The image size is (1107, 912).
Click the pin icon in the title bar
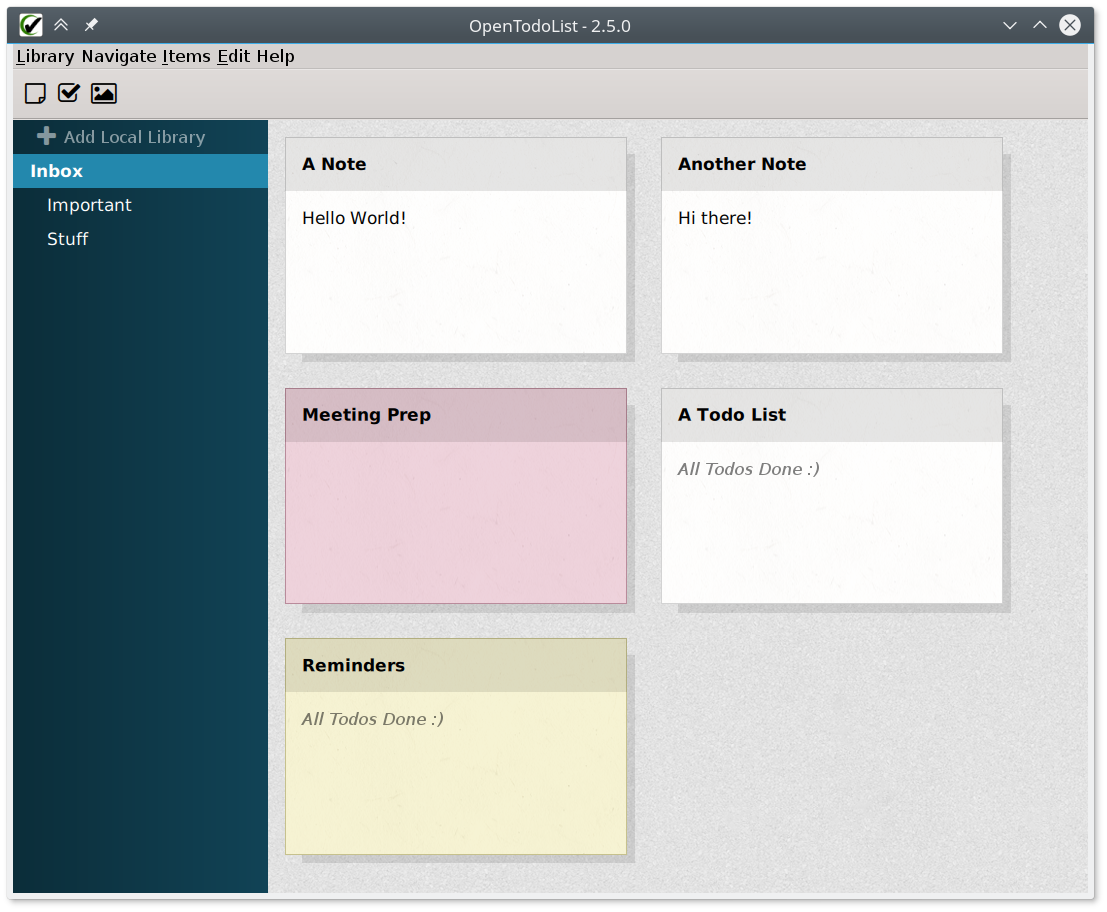coord(91,25)
